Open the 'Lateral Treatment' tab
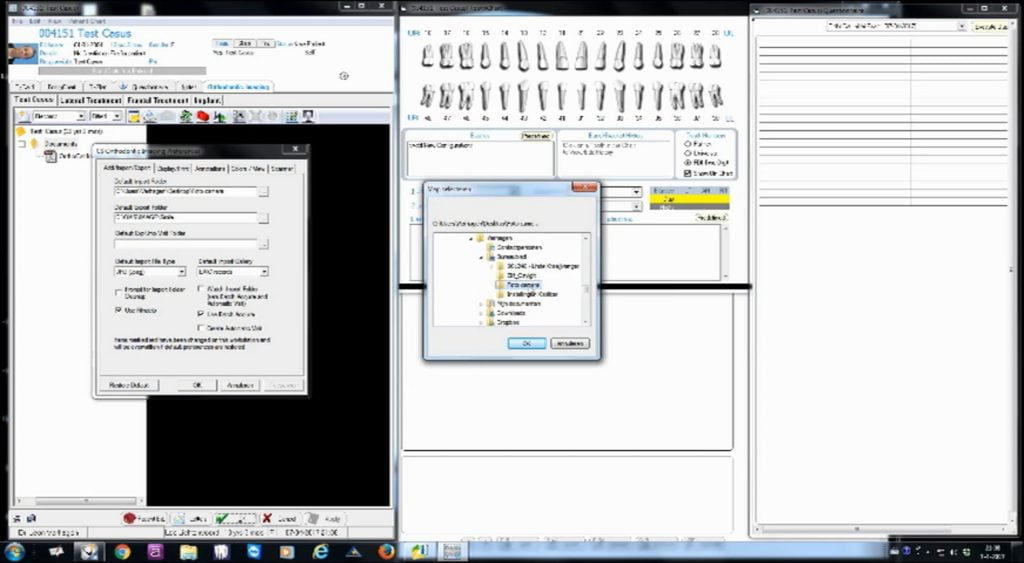The width and height of the screenshot is (1024, 563). click(92, 100)
